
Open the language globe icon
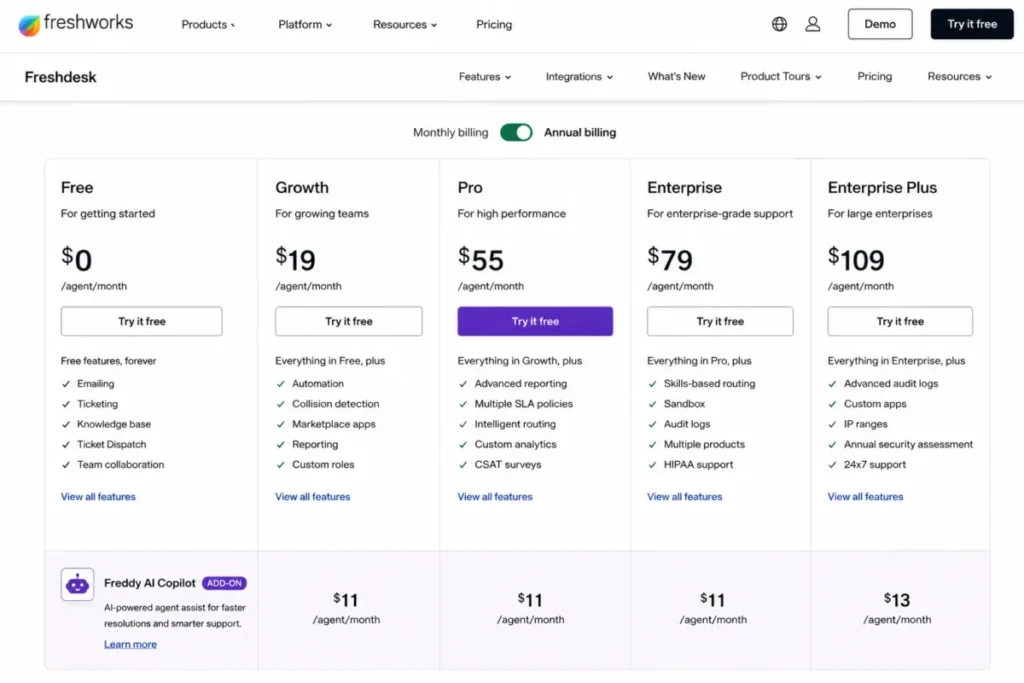779,24
